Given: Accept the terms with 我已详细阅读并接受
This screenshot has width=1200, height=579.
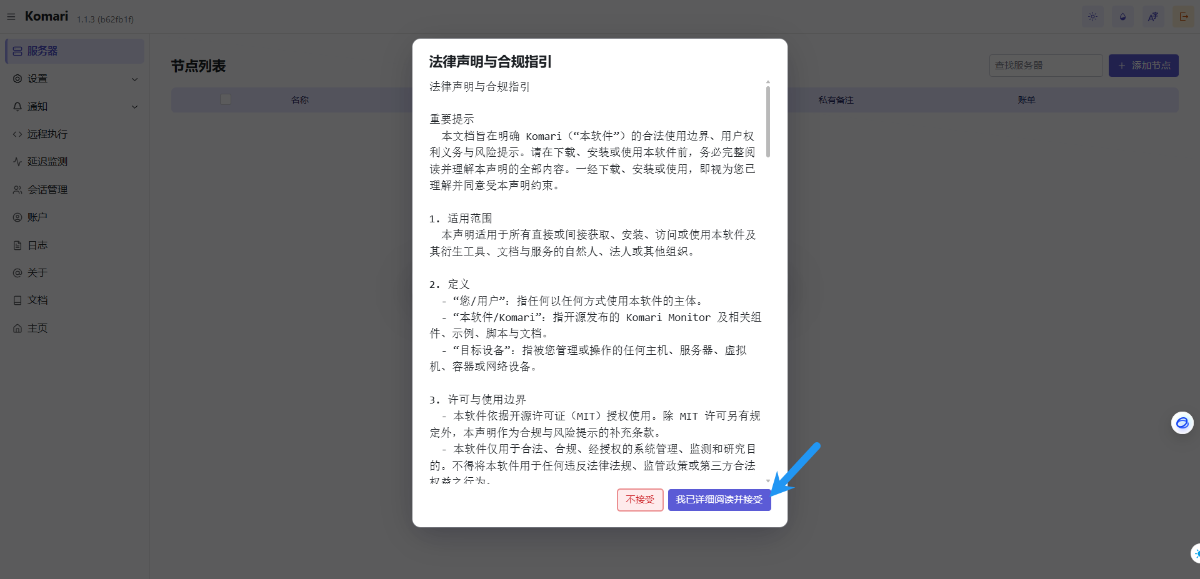Looking at the screenshot, I should click(x=719, y=499).
